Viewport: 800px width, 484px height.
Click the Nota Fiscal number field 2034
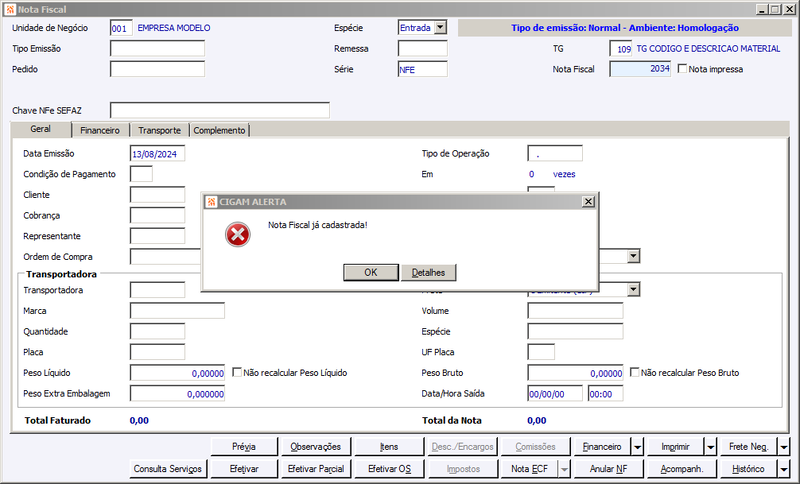pos(640,69)
